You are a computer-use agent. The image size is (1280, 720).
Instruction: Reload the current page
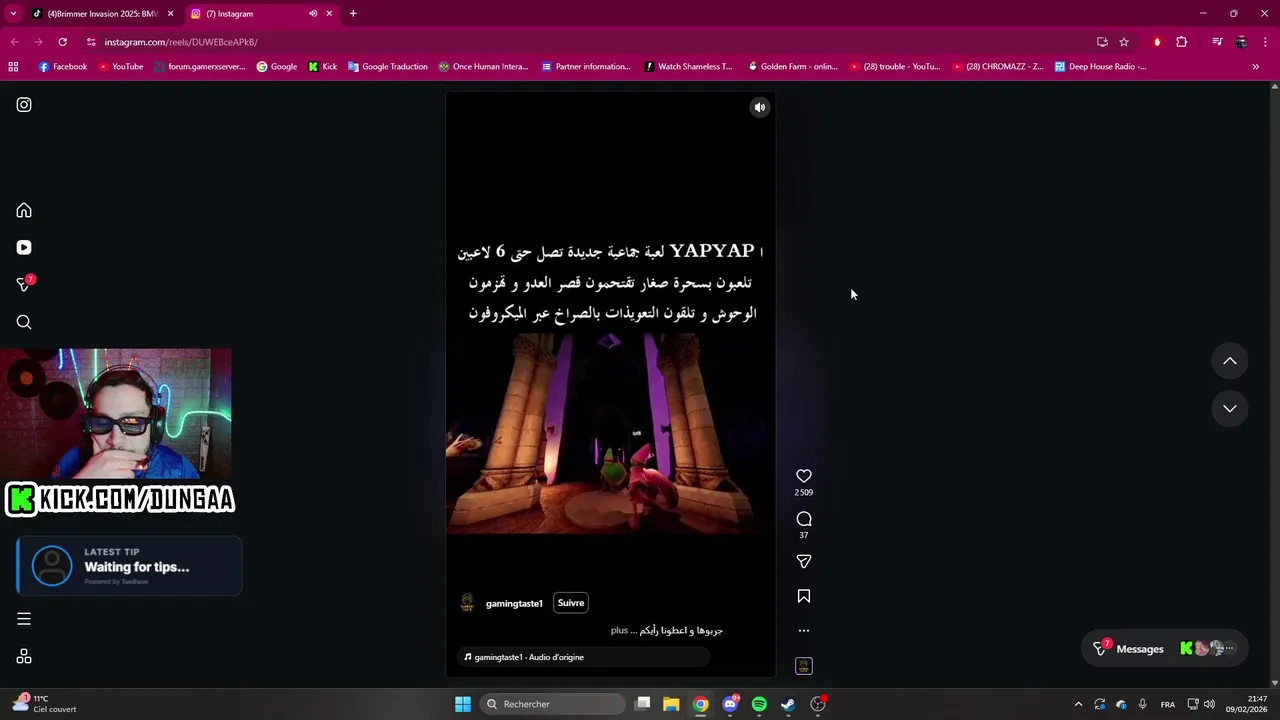62,42
